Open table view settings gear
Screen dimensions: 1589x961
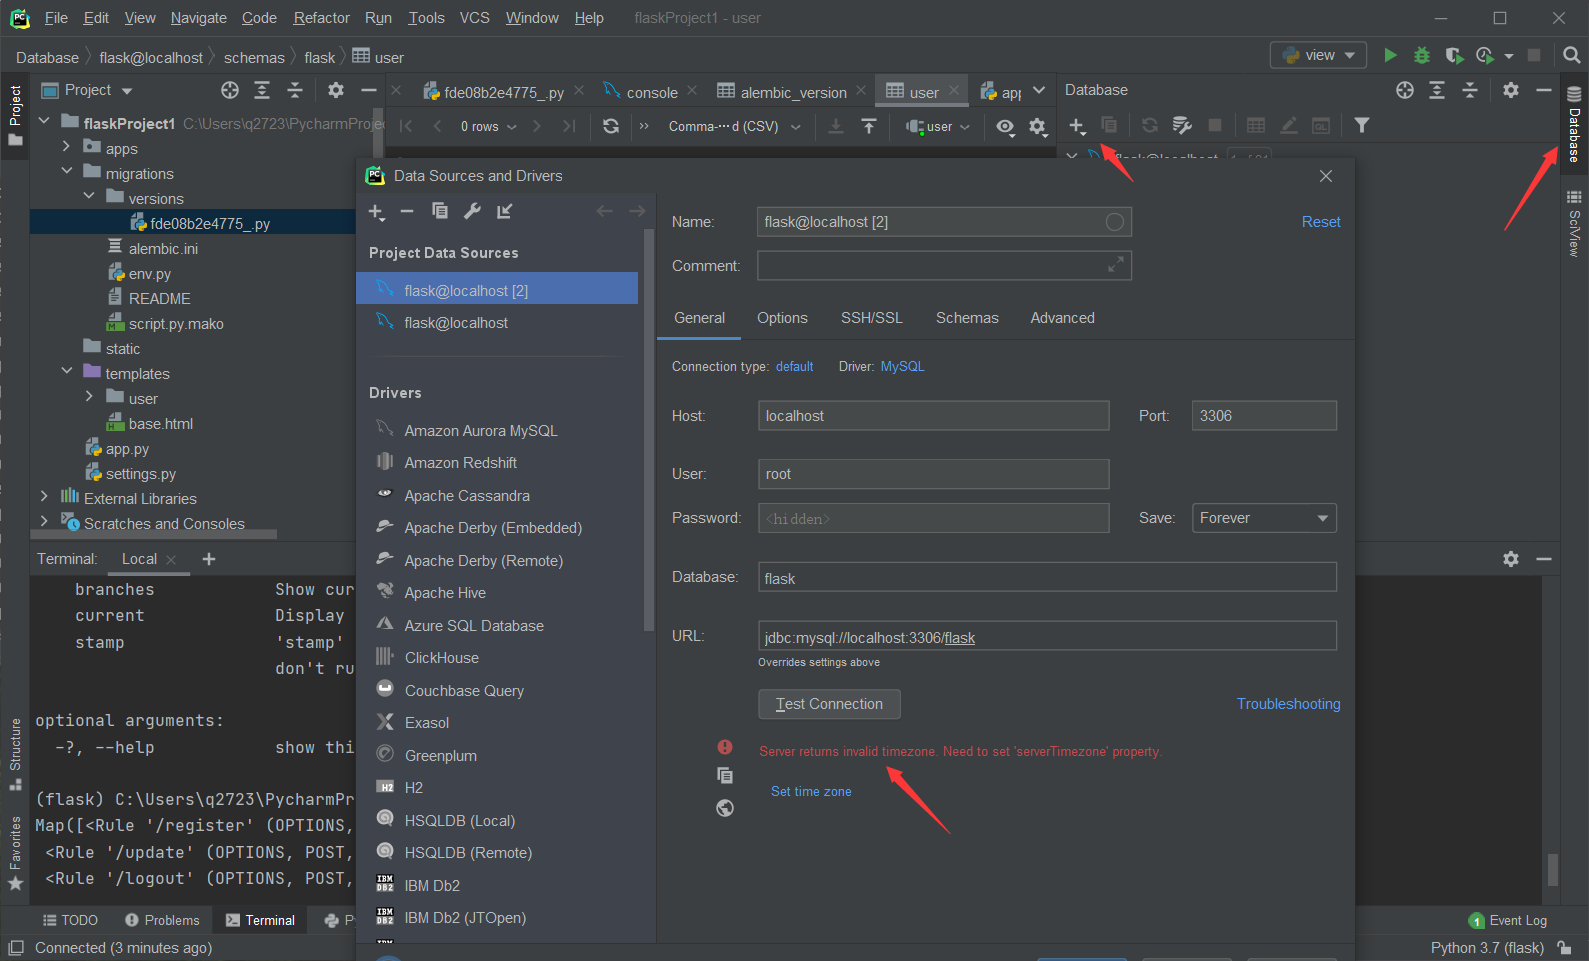(1038, 126)
